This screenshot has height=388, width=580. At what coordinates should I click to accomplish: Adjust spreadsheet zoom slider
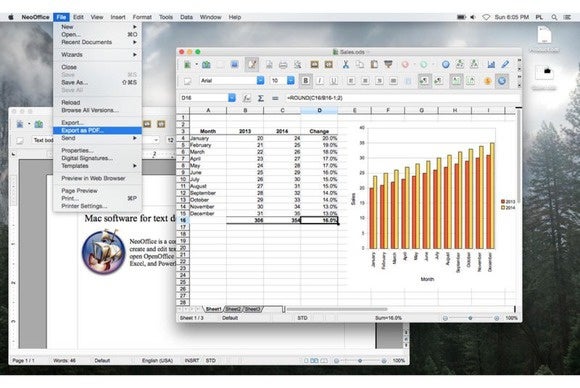click(471, 318)
